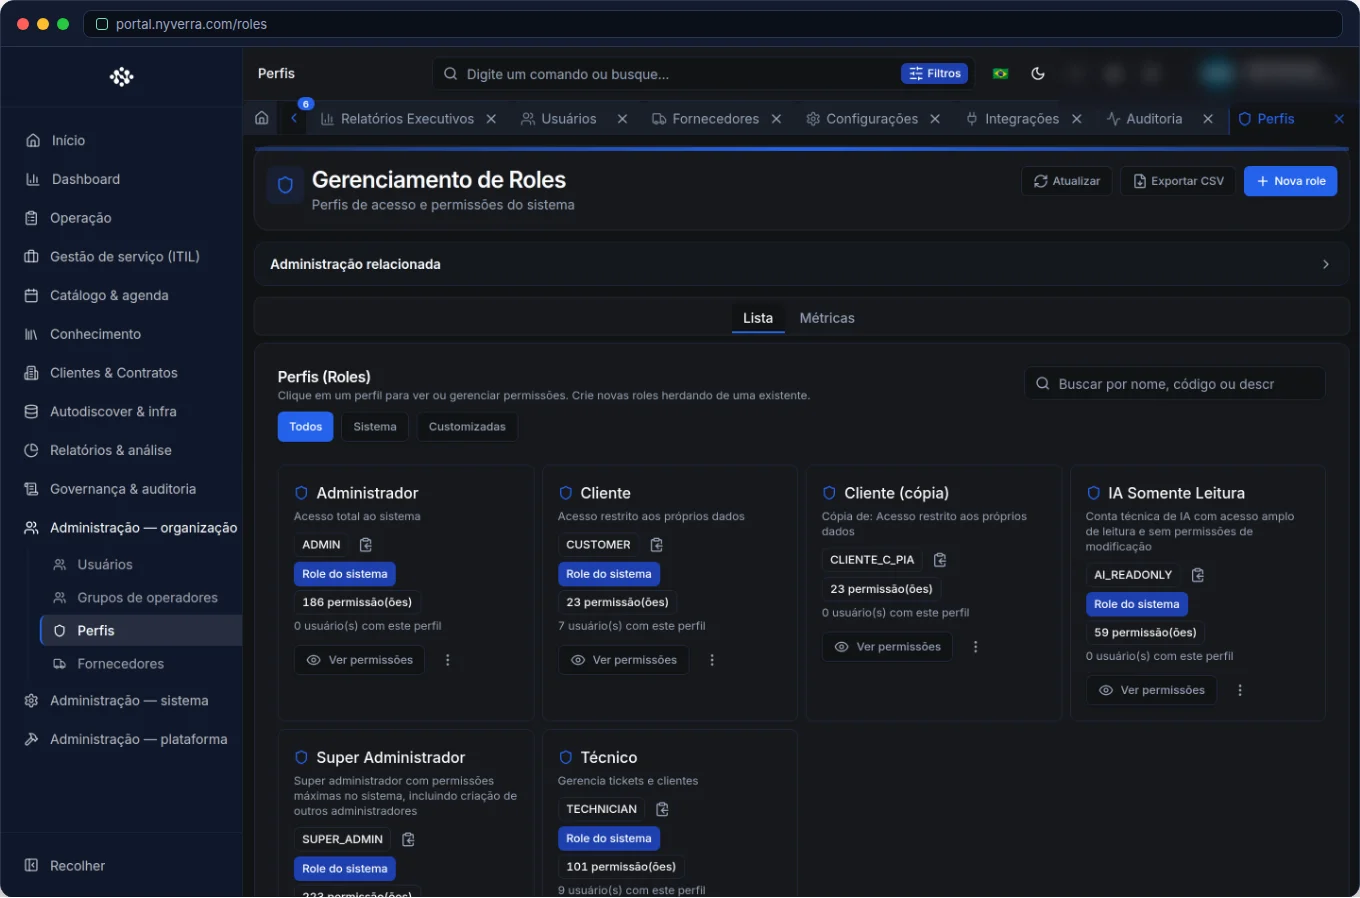Open Grupos de operadores in sidebar
This screenshot has height=898, width=1360.
(147, 598)
